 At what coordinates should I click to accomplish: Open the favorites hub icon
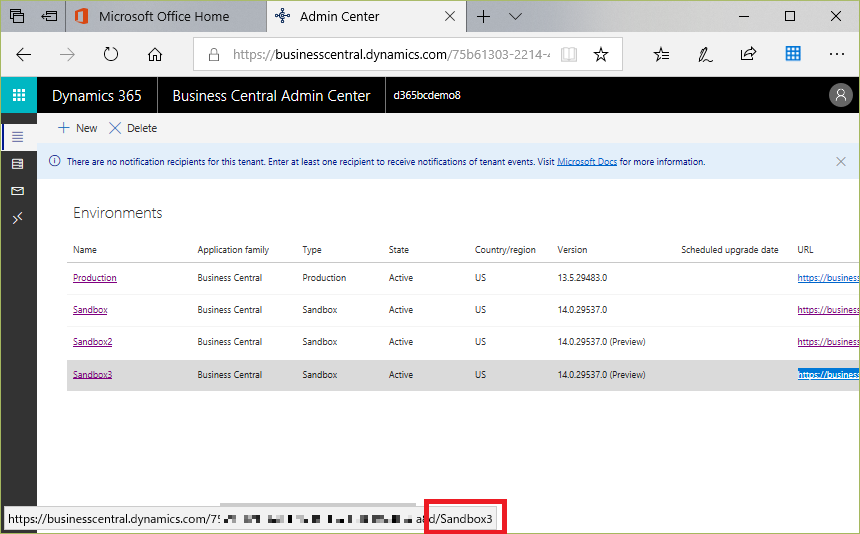click(661, 54)
